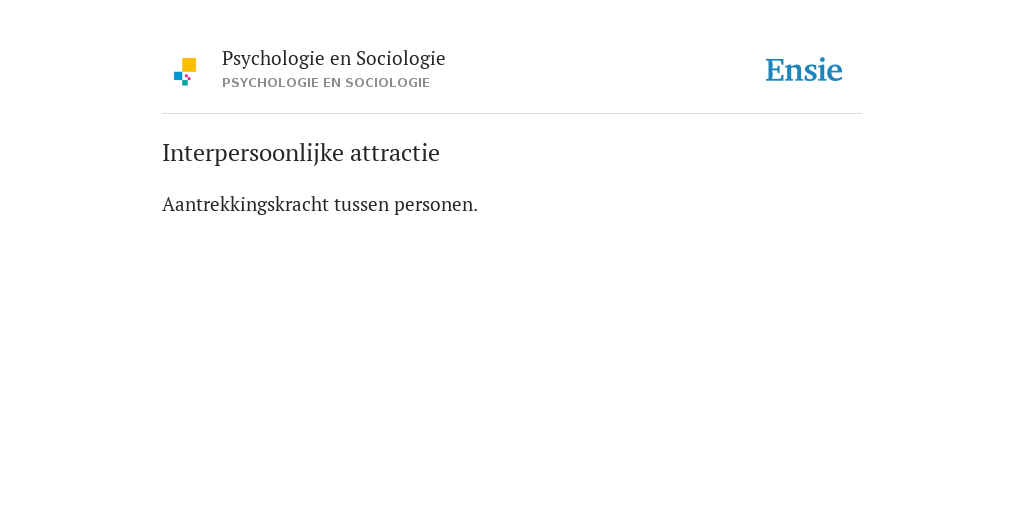The height and width of the screenshot is (512, 1024).
Task: Click the teal square in the logo
Action: [185, 83]
